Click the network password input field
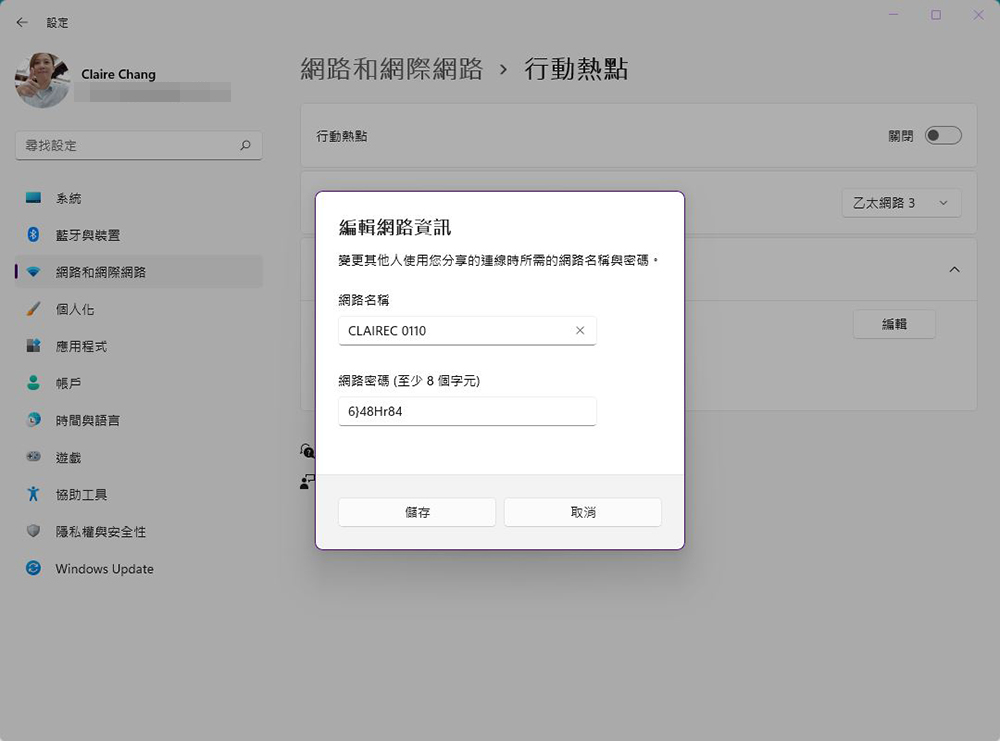This screenshot has height=741, width=1000. pos(467,411)
